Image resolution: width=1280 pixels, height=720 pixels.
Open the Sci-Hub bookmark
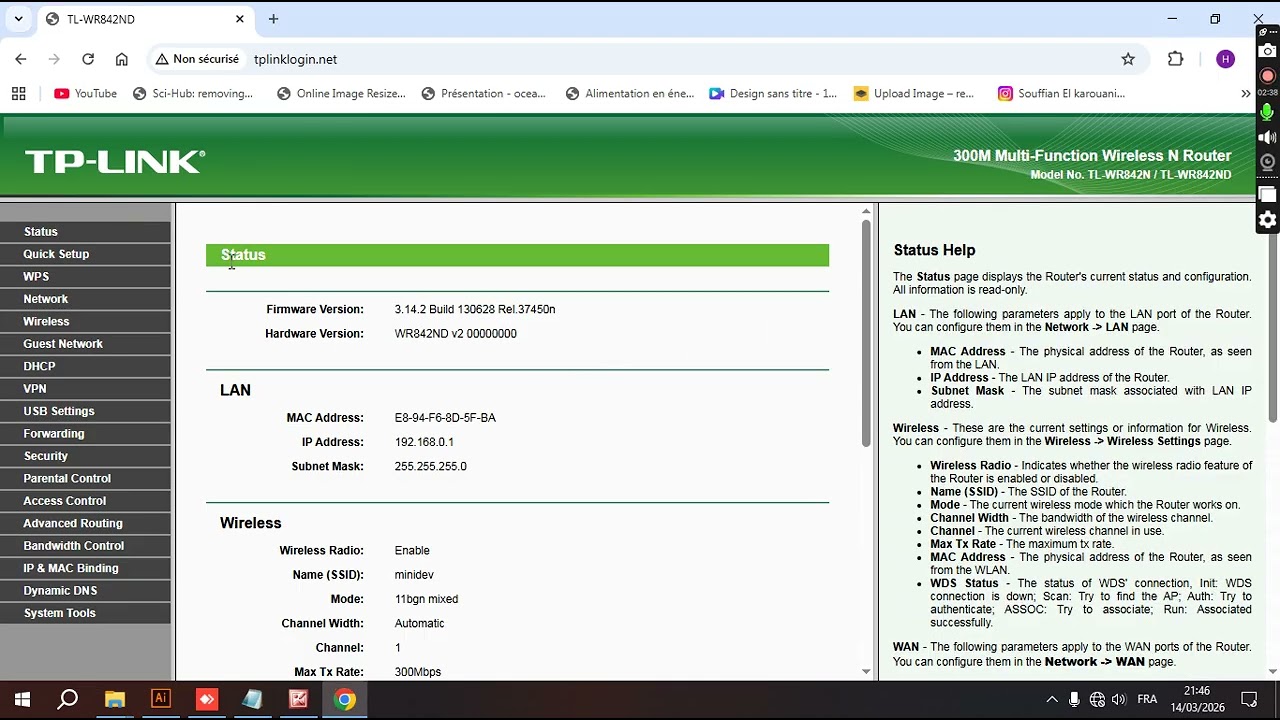[192, 93]
